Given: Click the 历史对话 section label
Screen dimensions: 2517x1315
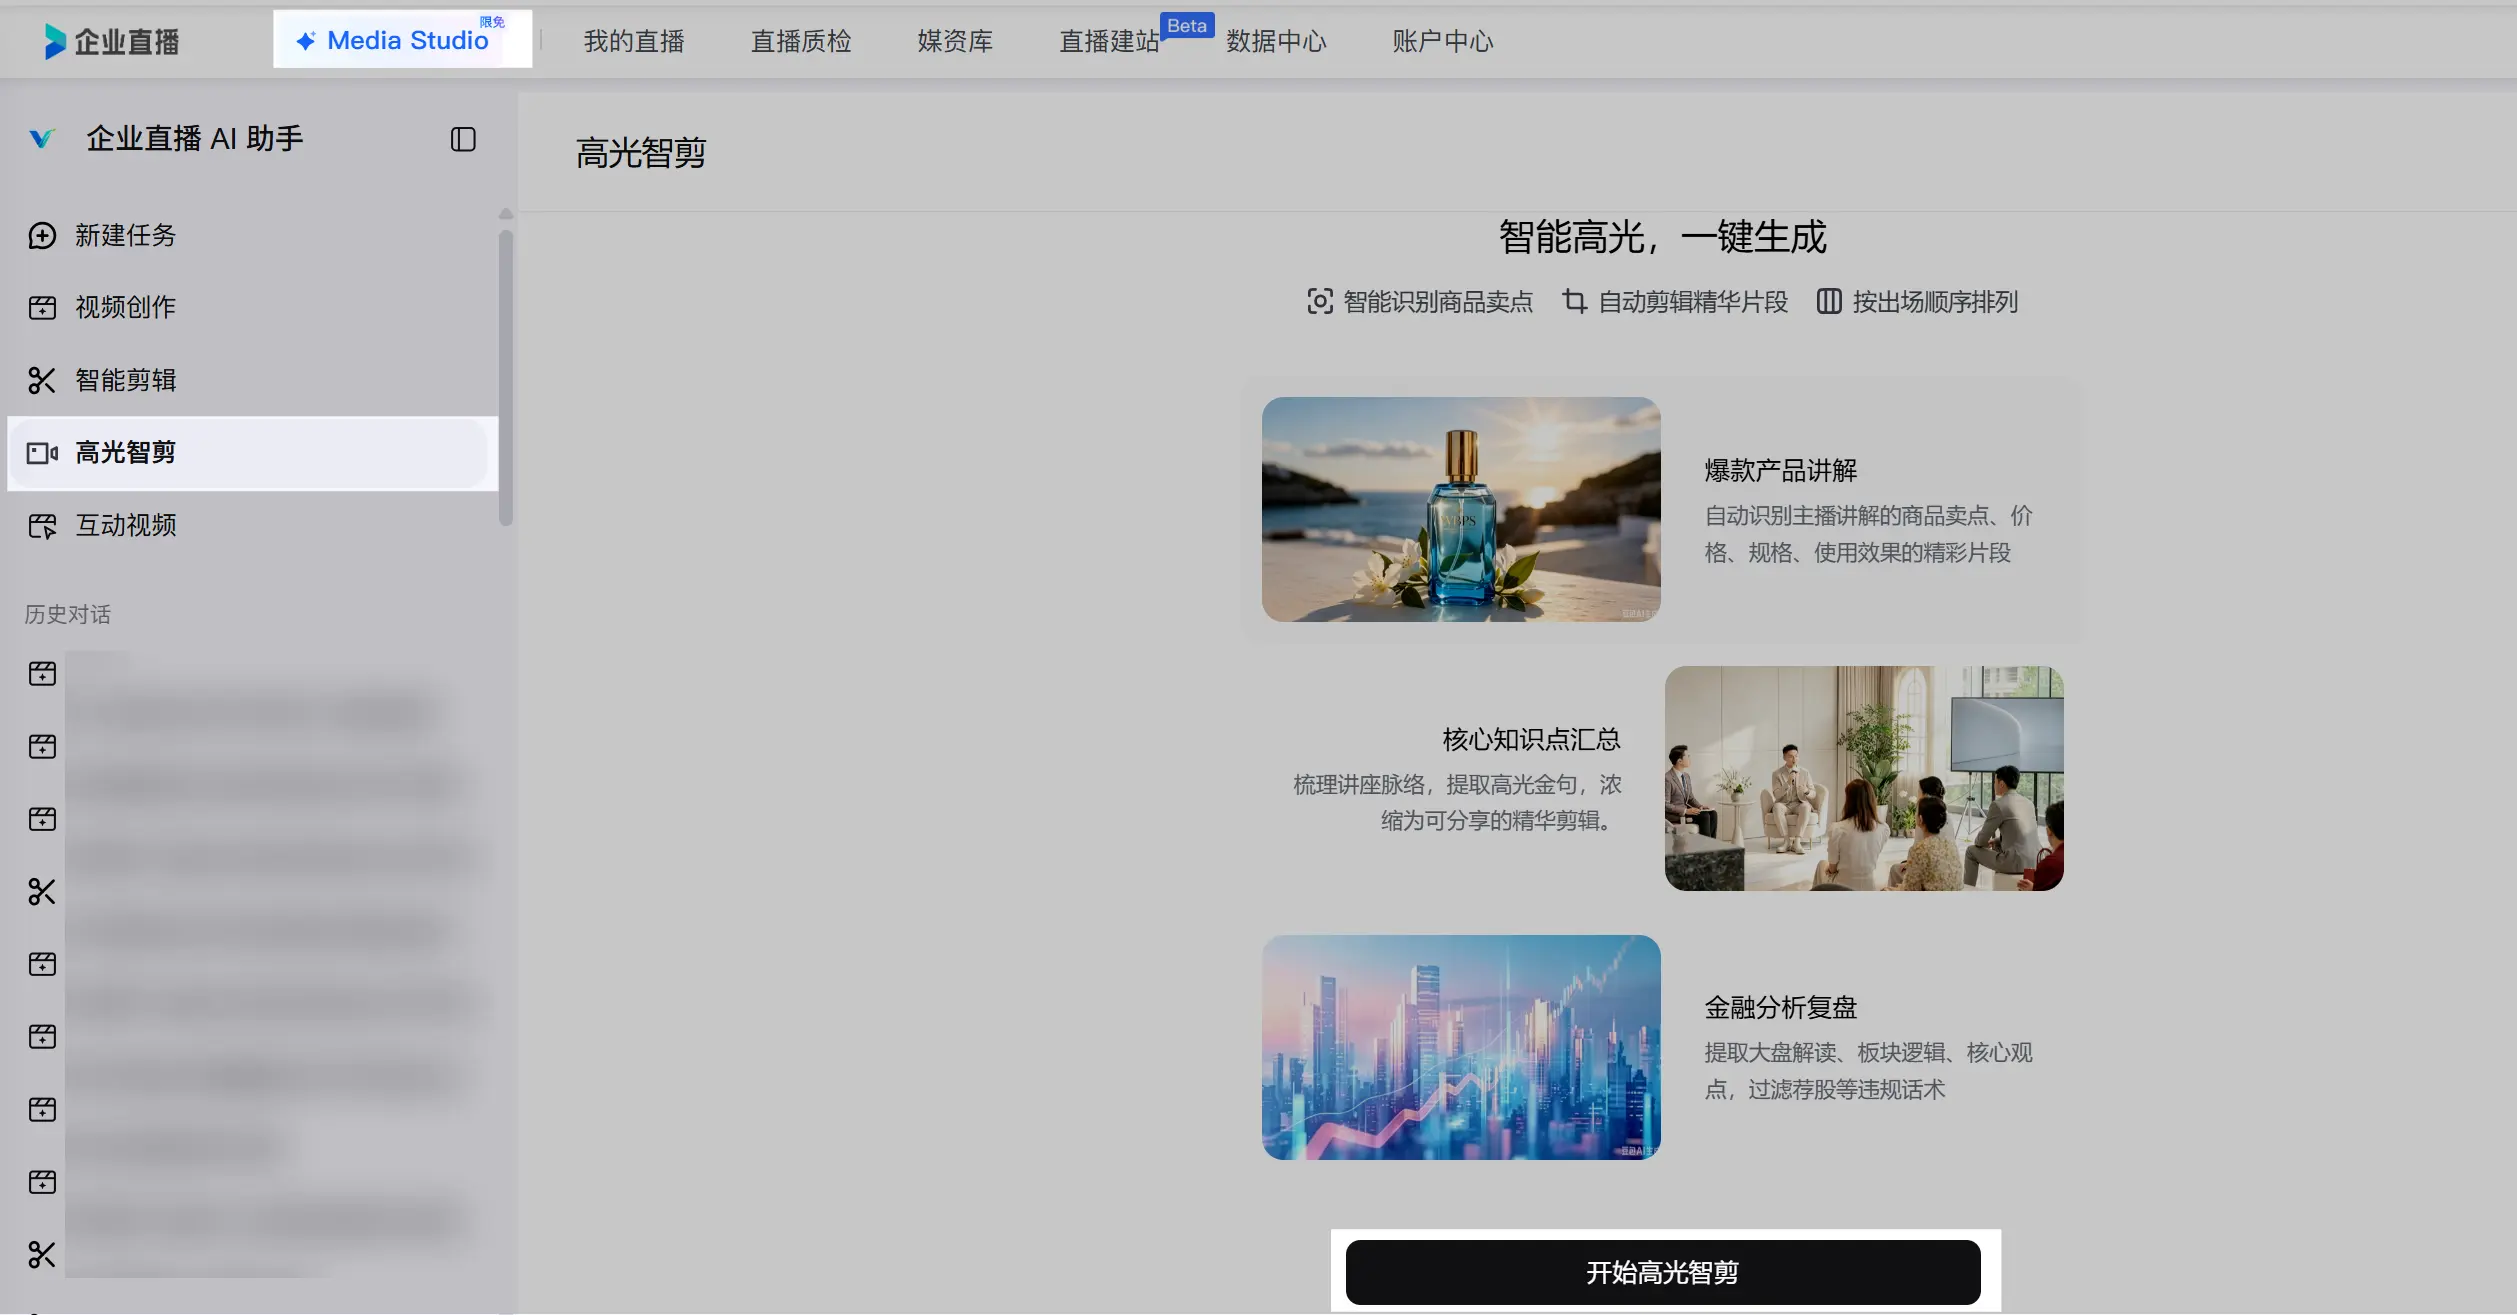Looking at the screenshot, I should [68, 614].
